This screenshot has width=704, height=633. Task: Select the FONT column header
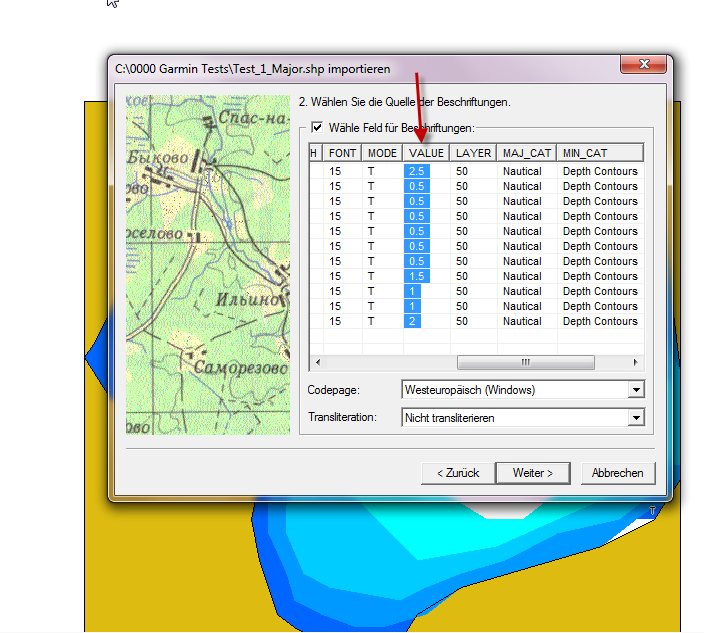(x=342, y=153)
